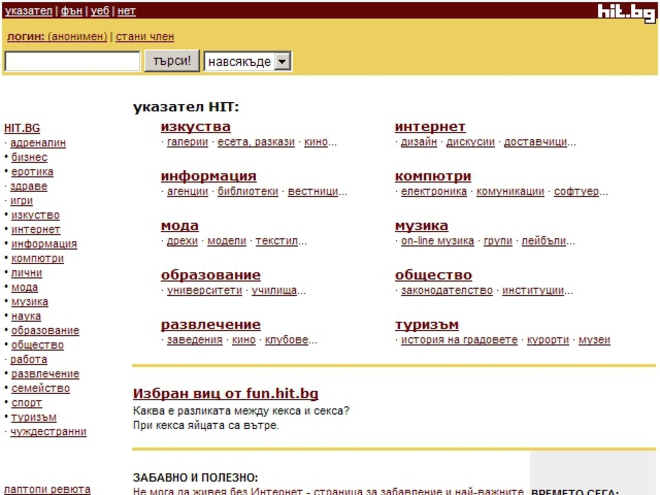Open нет in the top menu

pos(126,11)
